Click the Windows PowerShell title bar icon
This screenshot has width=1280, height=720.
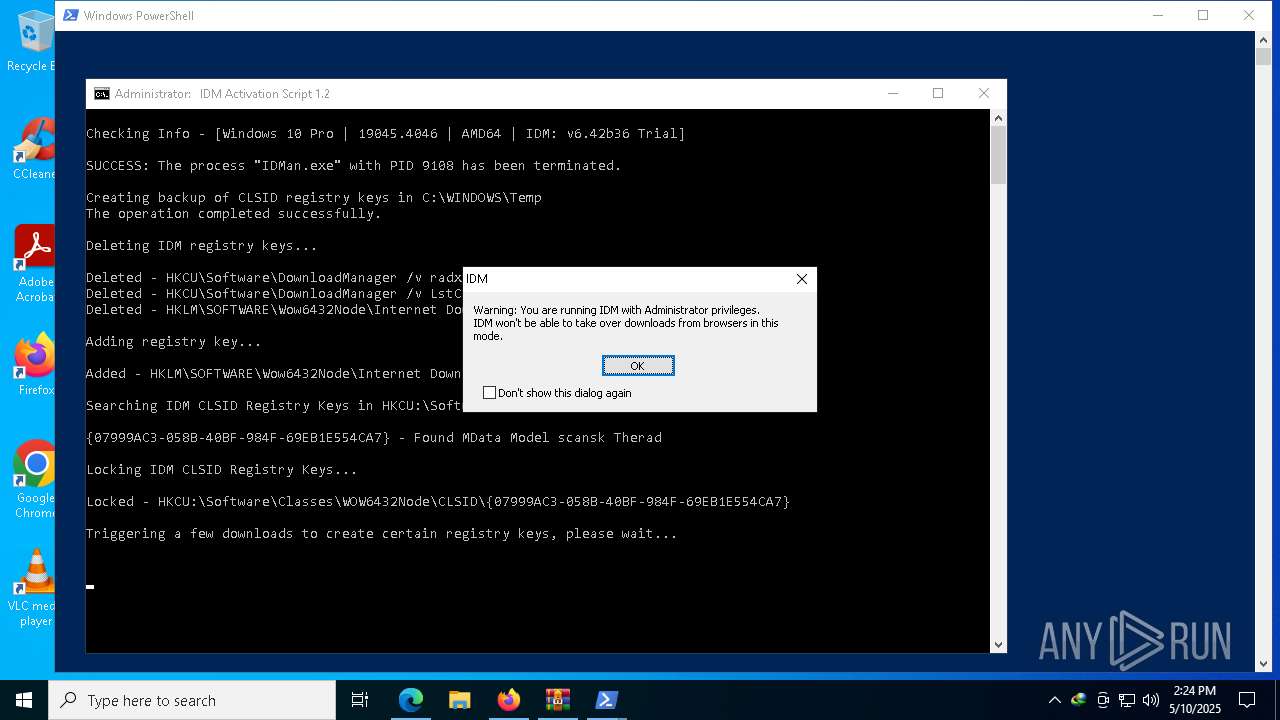(71, 15)
